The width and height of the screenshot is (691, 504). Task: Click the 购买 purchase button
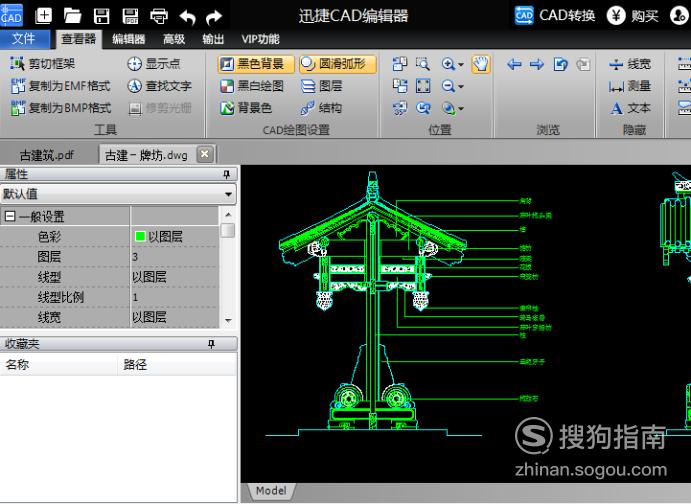point(633,16)
